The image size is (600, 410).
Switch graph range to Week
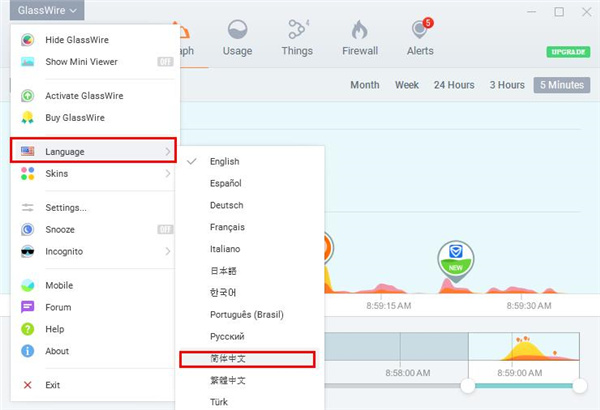[407, 85]
